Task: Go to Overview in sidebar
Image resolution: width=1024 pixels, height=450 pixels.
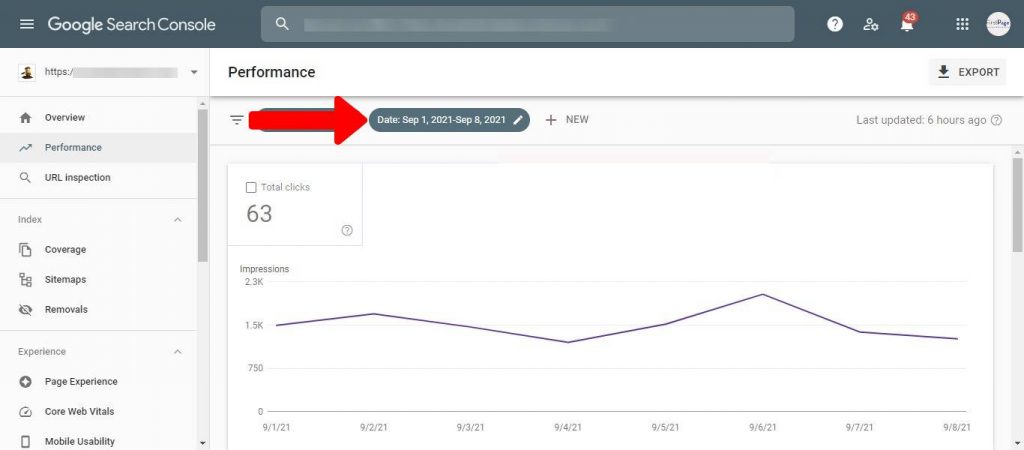Action: pos(64,118)
